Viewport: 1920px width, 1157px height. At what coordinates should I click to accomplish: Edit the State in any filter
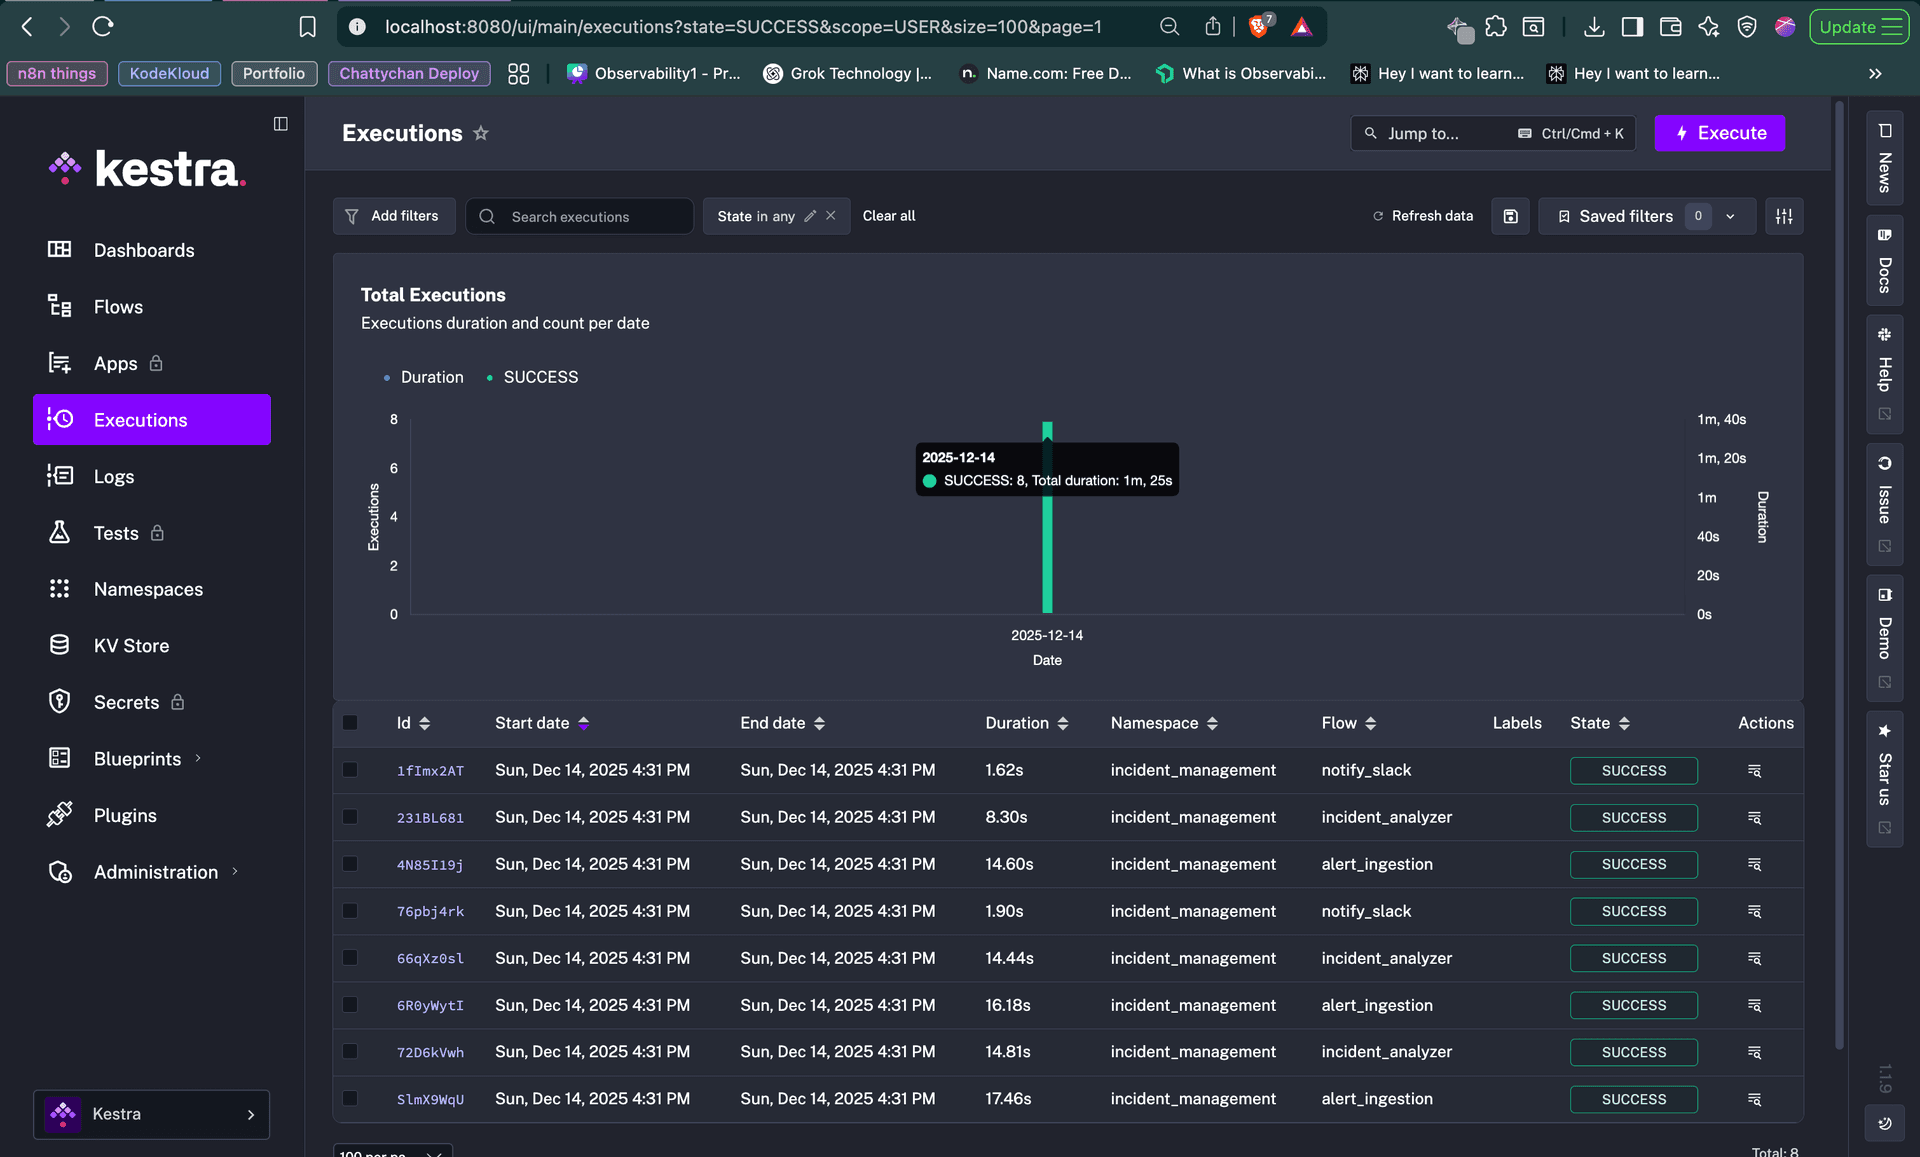[x=810, y=216]
